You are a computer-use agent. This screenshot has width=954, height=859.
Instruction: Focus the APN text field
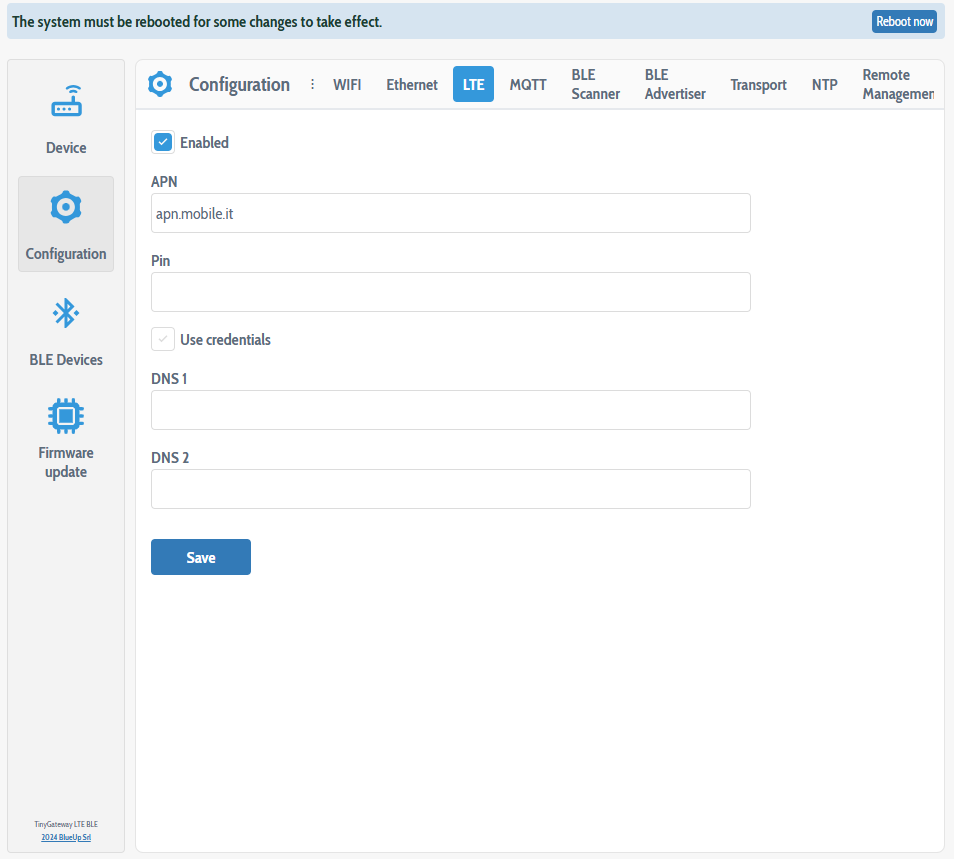point(450,213)
